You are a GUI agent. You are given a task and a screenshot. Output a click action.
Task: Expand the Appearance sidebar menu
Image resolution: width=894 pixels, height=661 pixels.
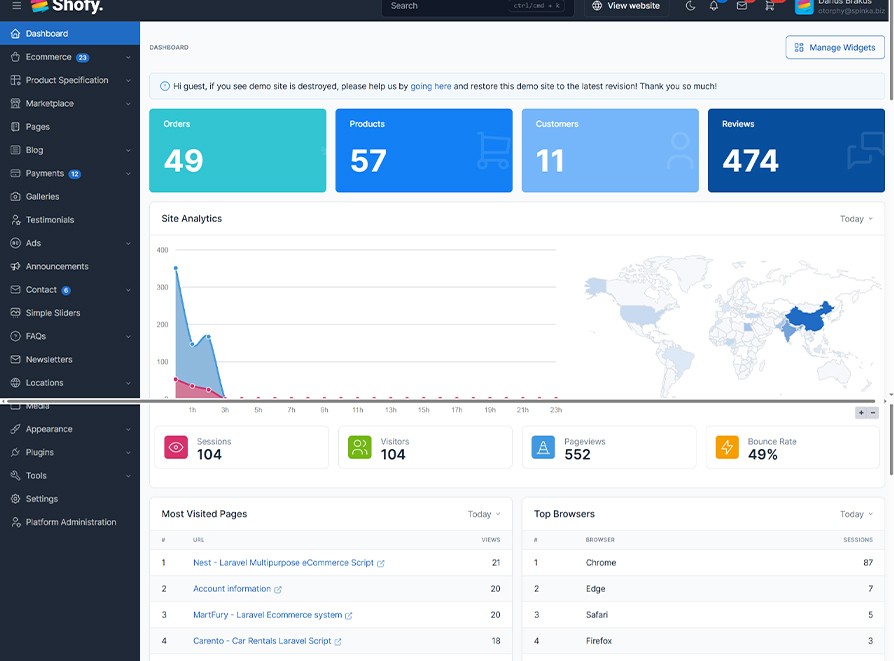pos(69,429)
